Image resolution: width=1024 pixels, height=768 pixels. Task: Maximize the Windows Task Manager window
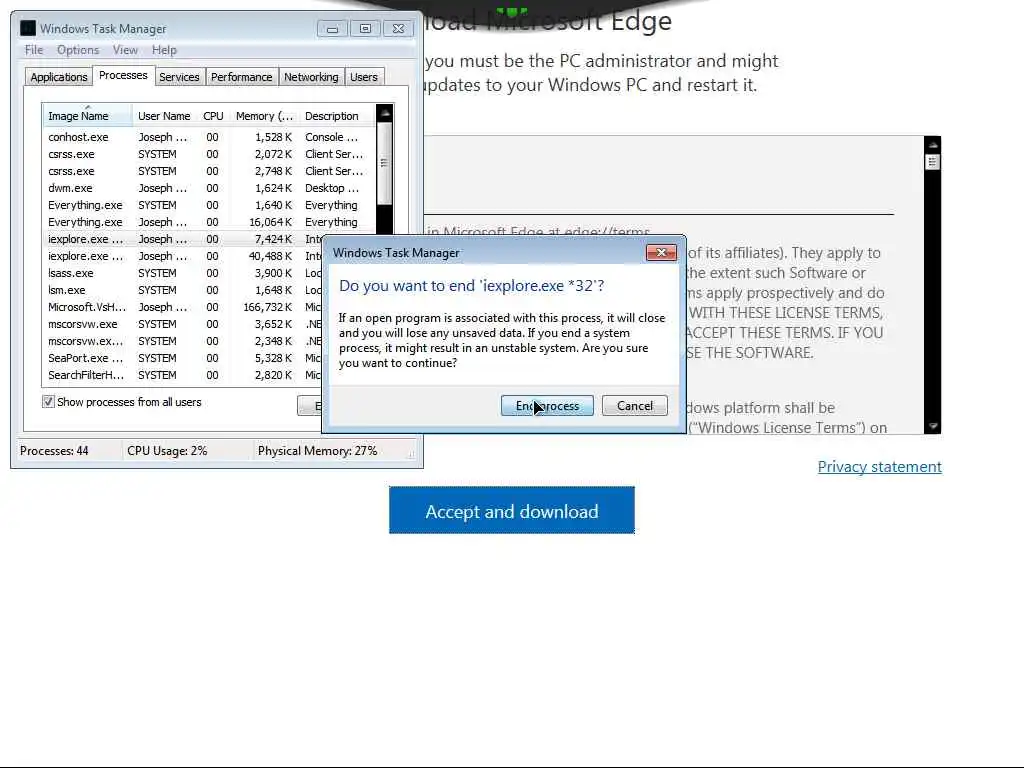click(x=365, y=29)
